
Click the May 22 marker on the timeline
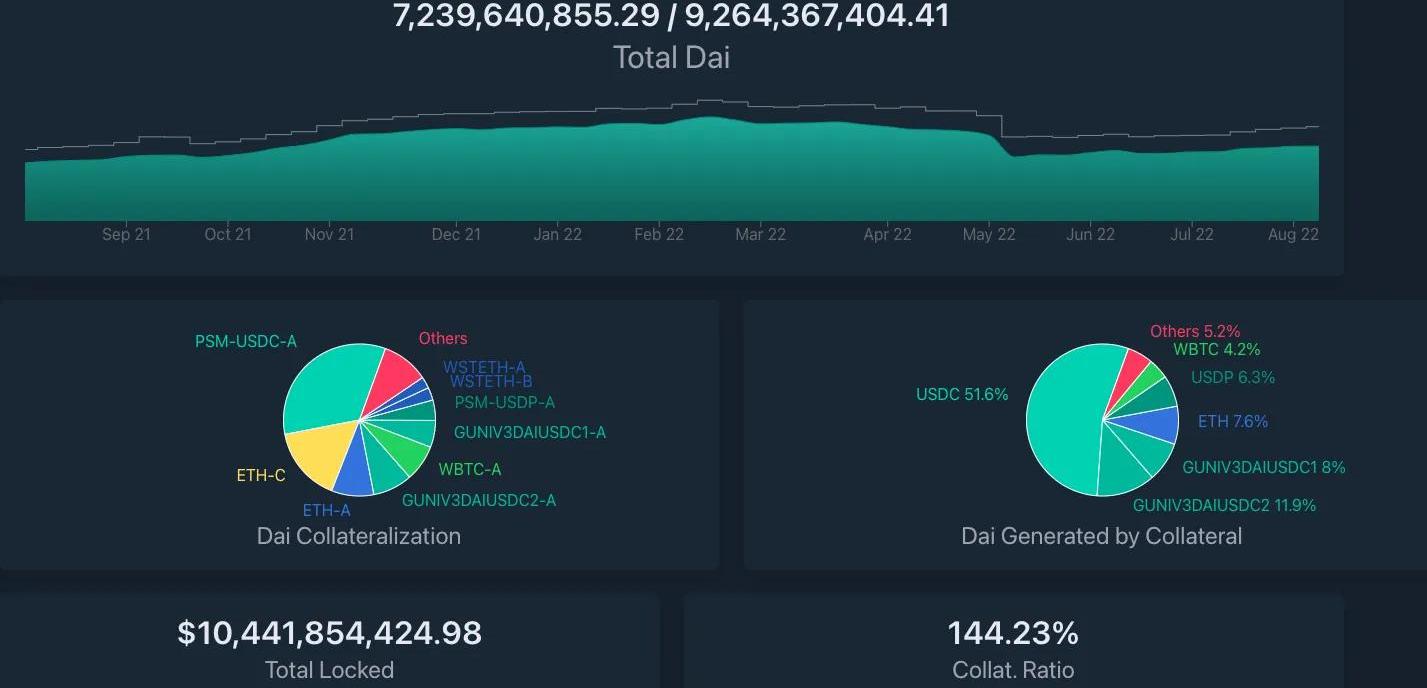(x=988, y=234)
